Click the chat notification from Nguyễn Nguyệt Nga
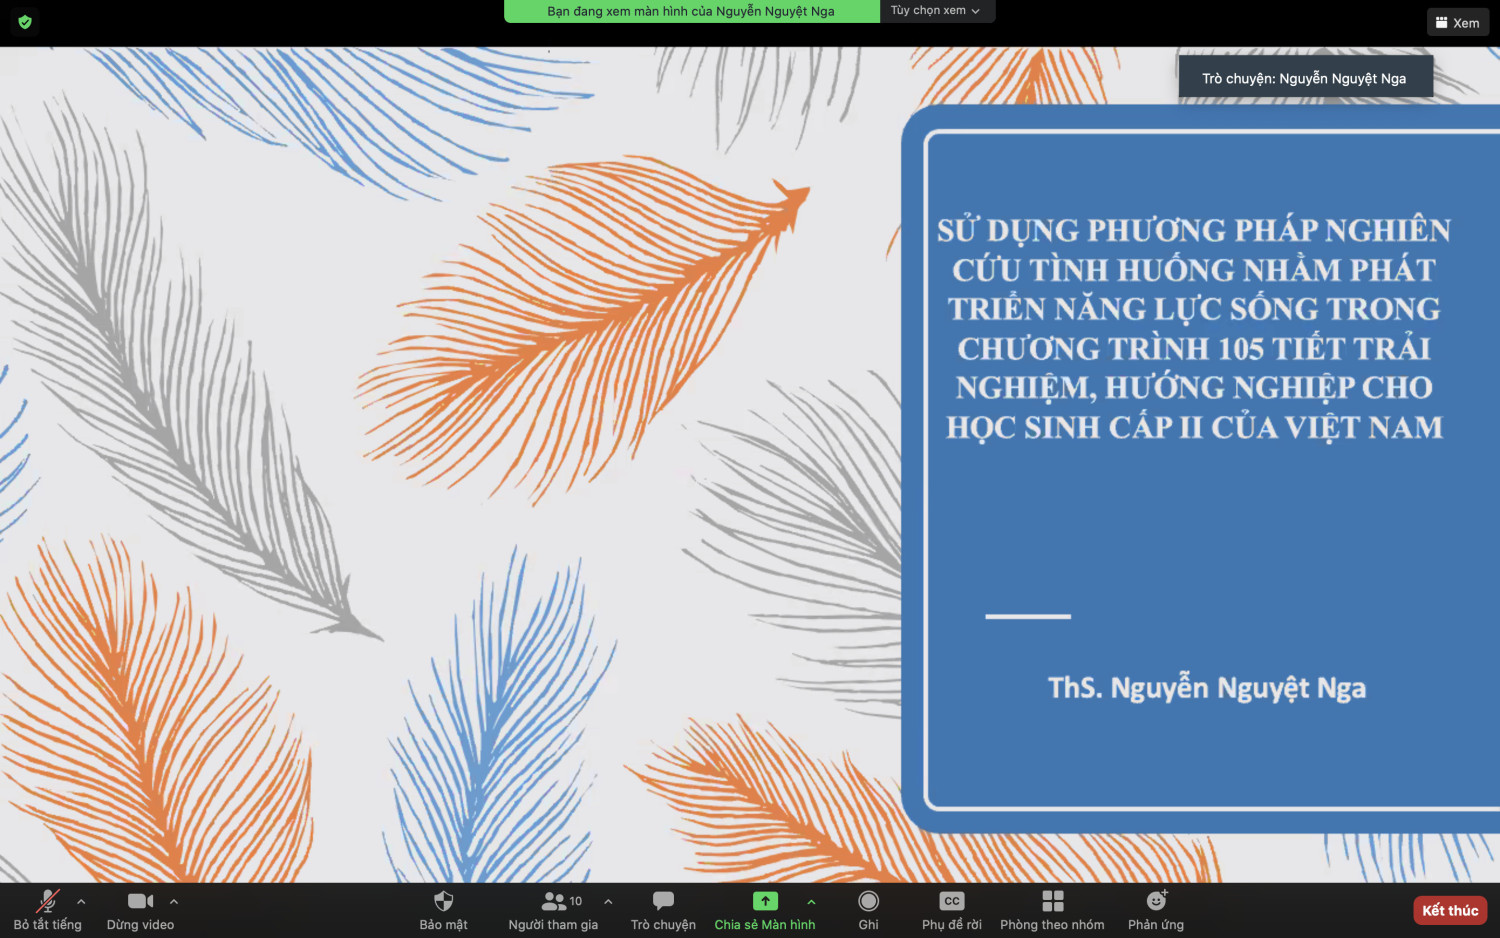This screenshot has width=1500, height=938. tap(1304, 78)
